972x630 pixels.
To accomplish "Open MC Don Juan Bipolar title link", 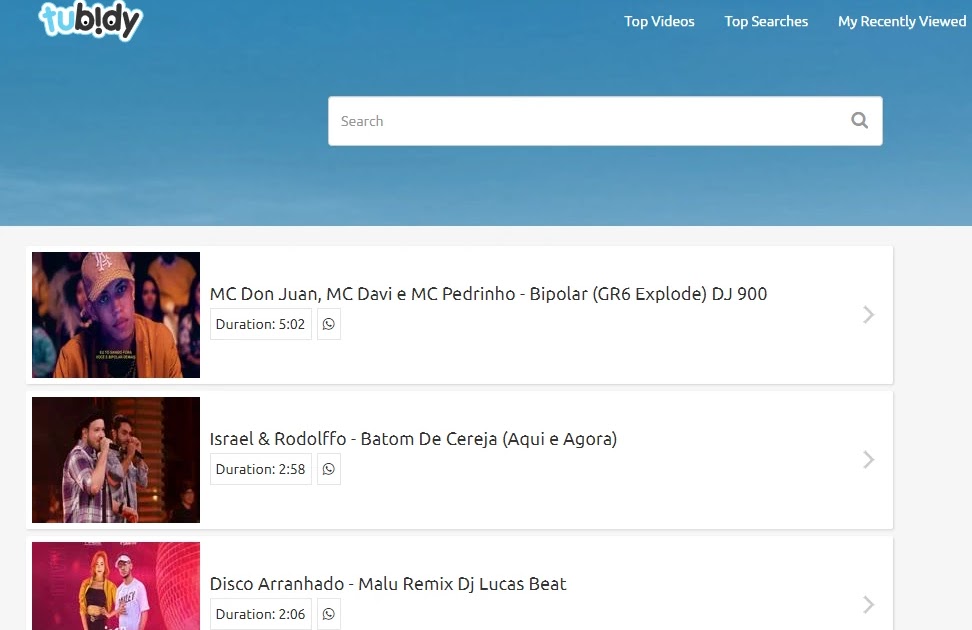I will coord(488,294).
